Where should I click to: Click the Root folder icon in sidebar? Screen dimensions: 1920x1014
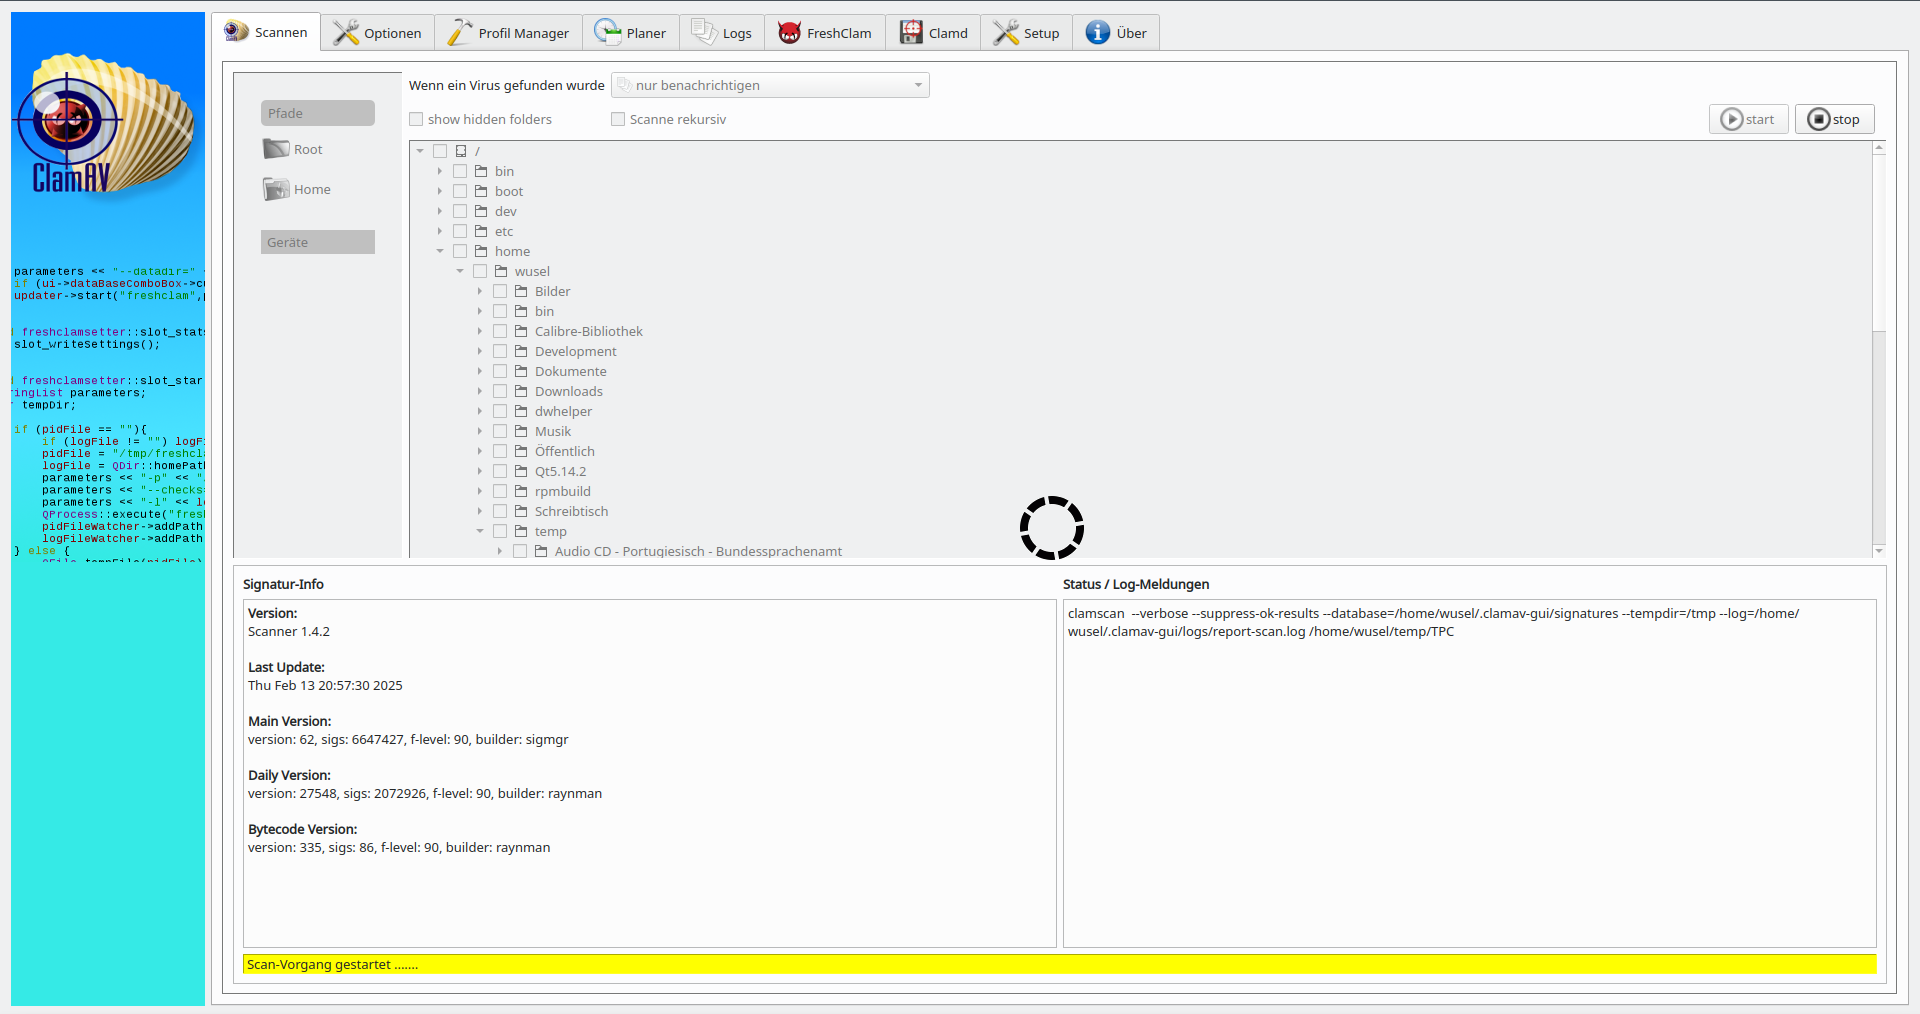276,149
